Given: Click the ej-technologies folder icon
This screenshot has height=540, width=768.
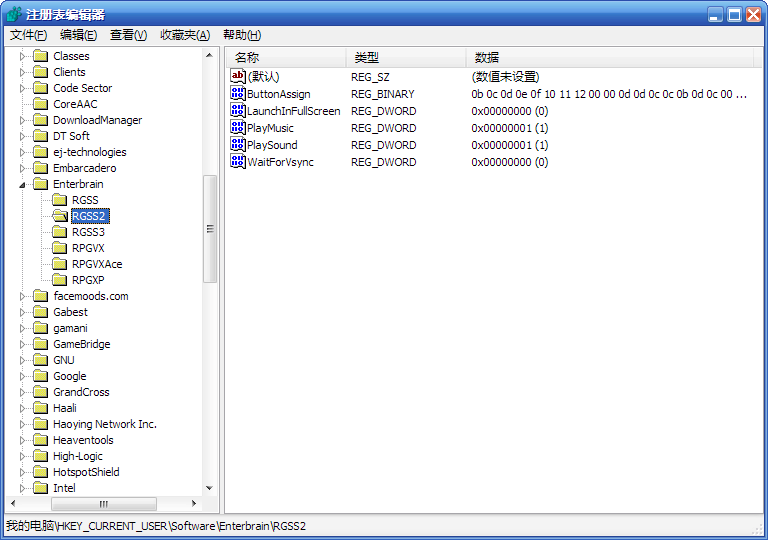Looking at the screenshot, I should tap(40, 152).
